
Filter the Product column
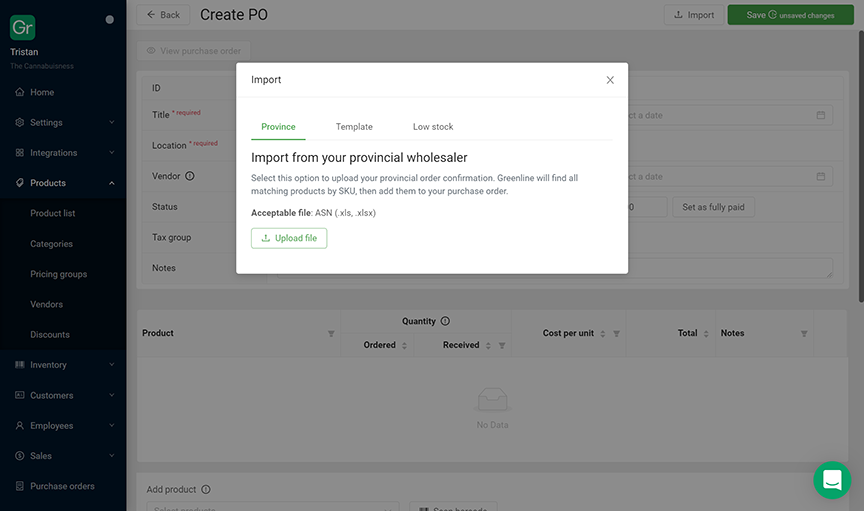coord(331,334)
